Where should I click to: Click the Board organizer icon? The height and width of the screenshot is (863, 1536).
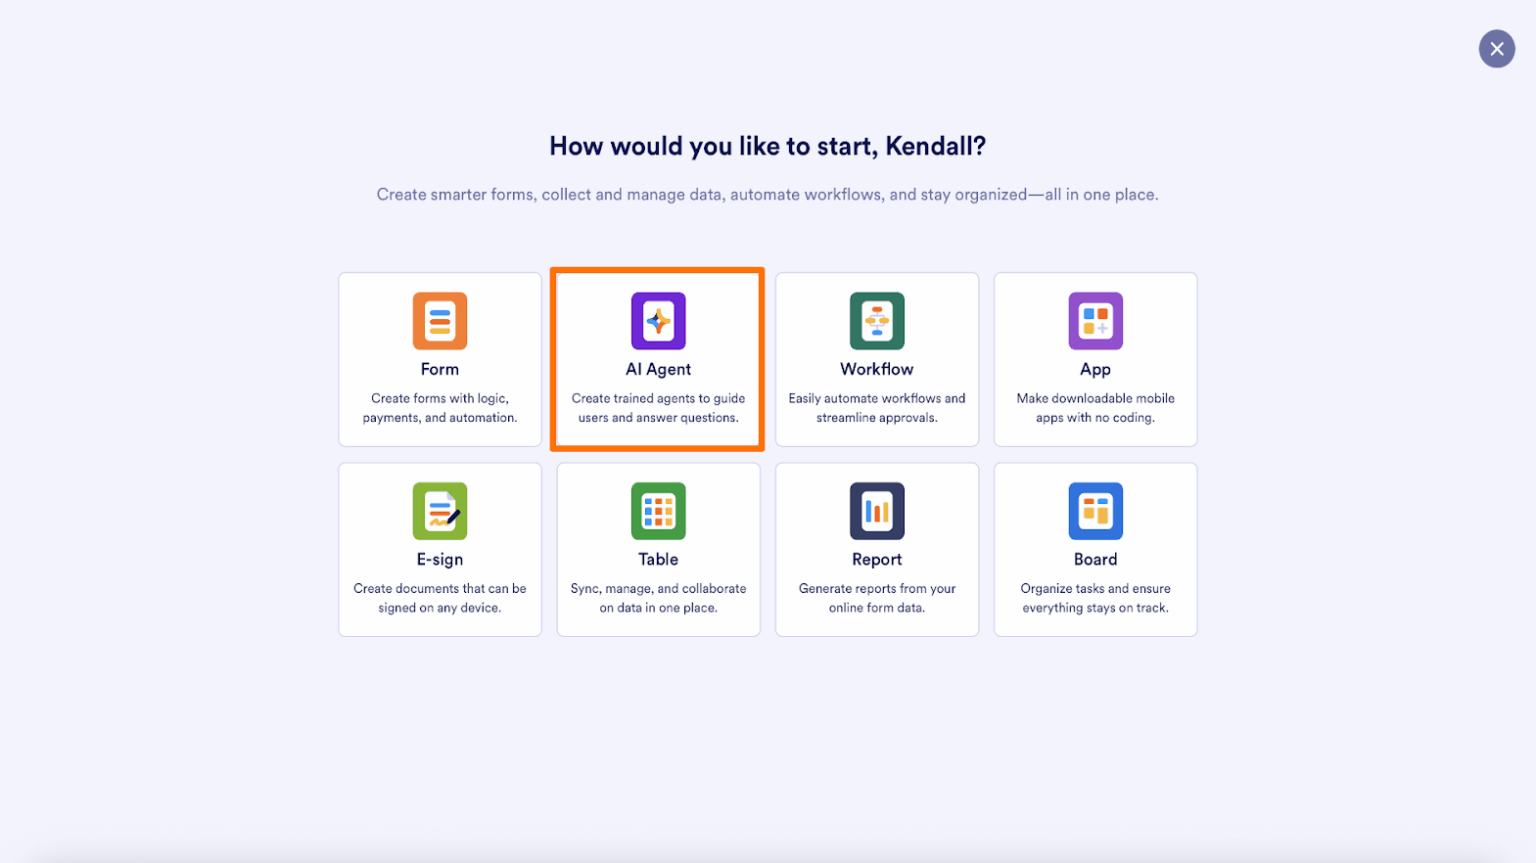(x=1095, y=511)
